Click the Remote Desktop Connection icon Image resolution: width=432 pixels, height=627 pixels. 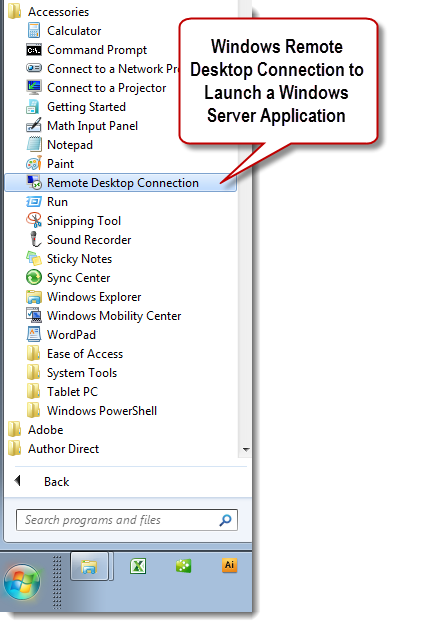pyautogui.click(x=34, y=182)
